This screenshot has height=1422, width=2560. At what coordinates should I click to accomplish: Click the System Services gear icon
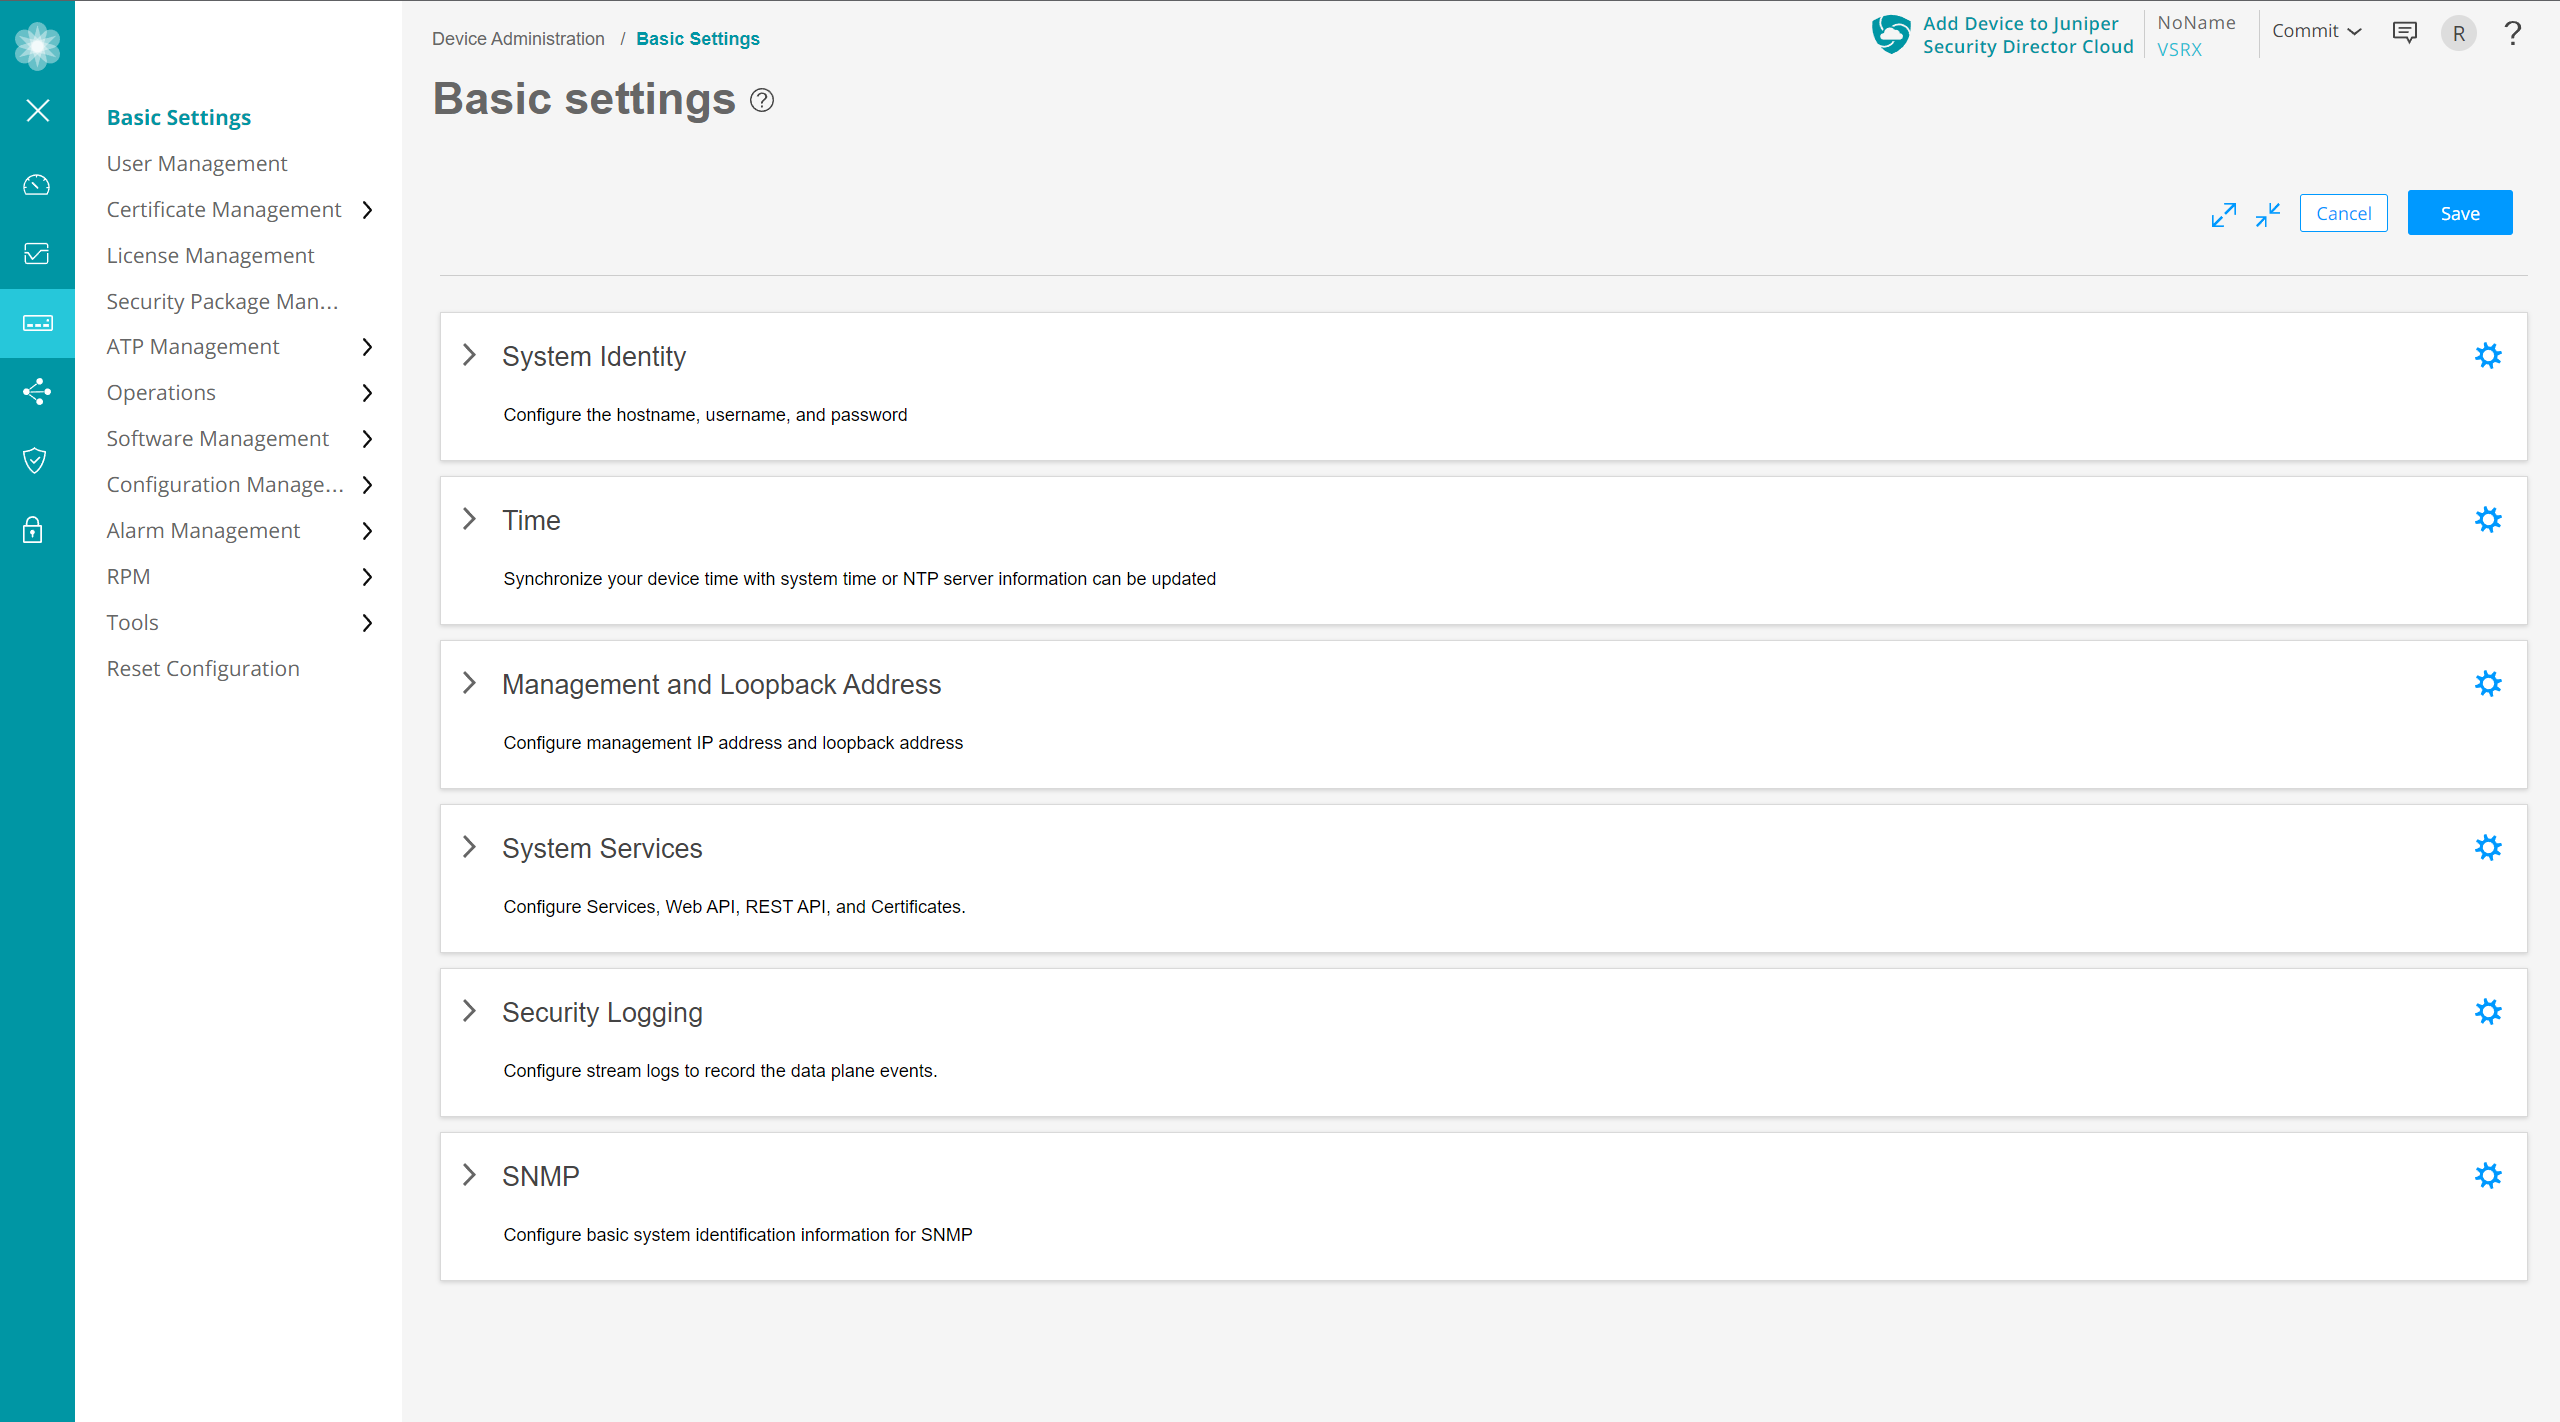point(2488,847)
